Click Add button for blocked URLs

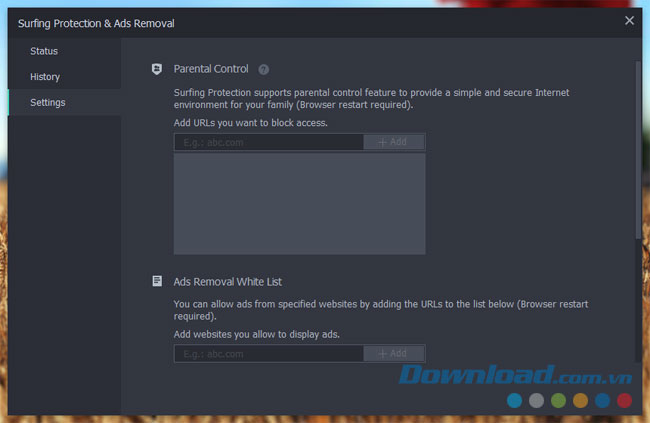pyautogui.click(x=394, y=142)
